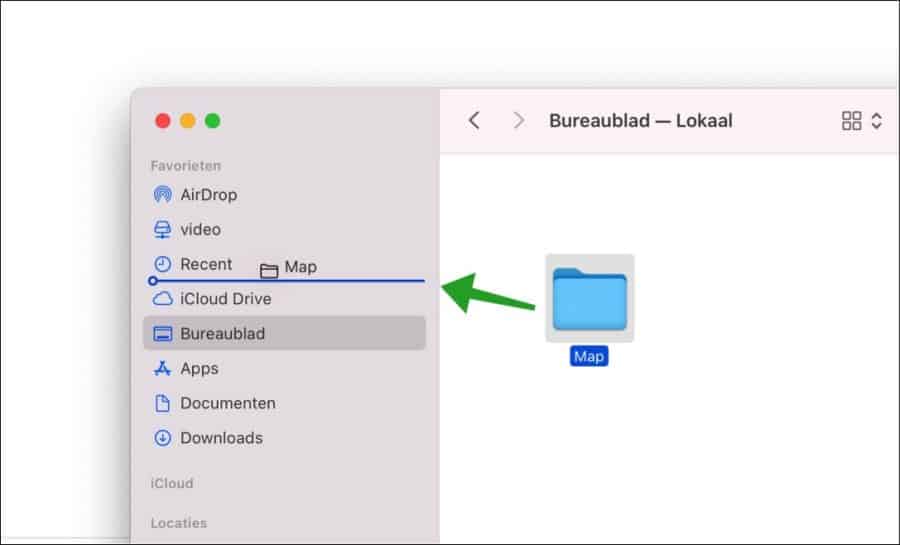Click the Downloads arrow icon
The height and width of the screenshot is (545, 900).
[162, 438]
